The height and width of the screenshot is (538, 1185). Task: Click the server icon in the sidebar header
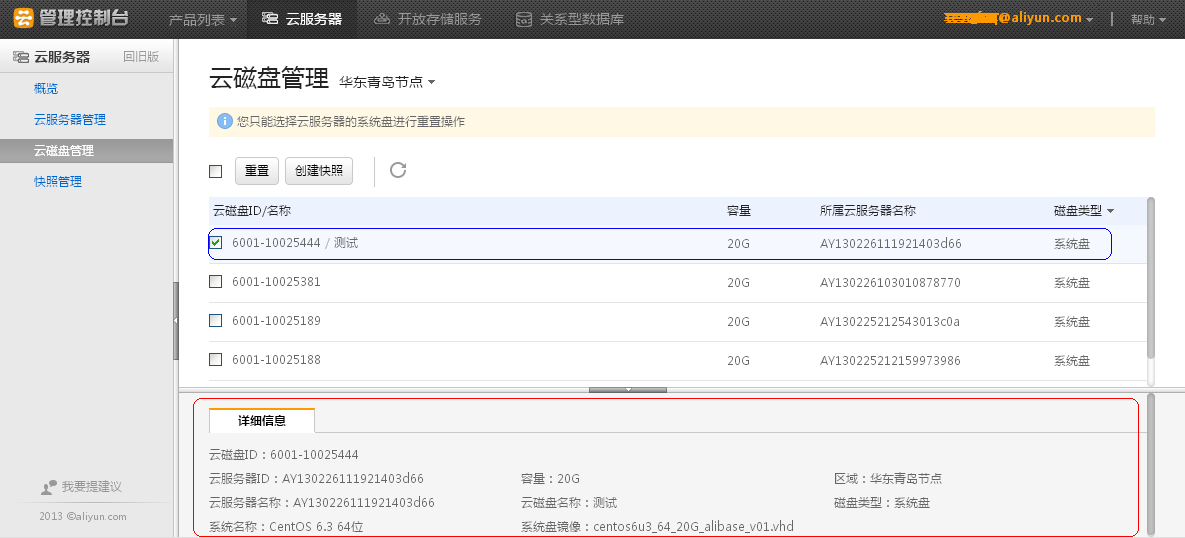point(20,57)
